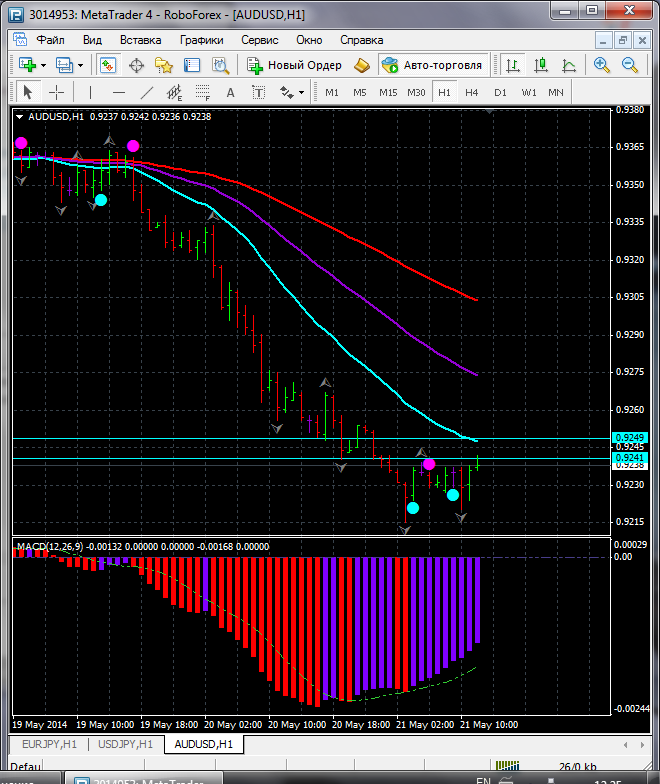660x784 pixels.
Task: Open the Вид menu
Action: click(x=92, y=40)
